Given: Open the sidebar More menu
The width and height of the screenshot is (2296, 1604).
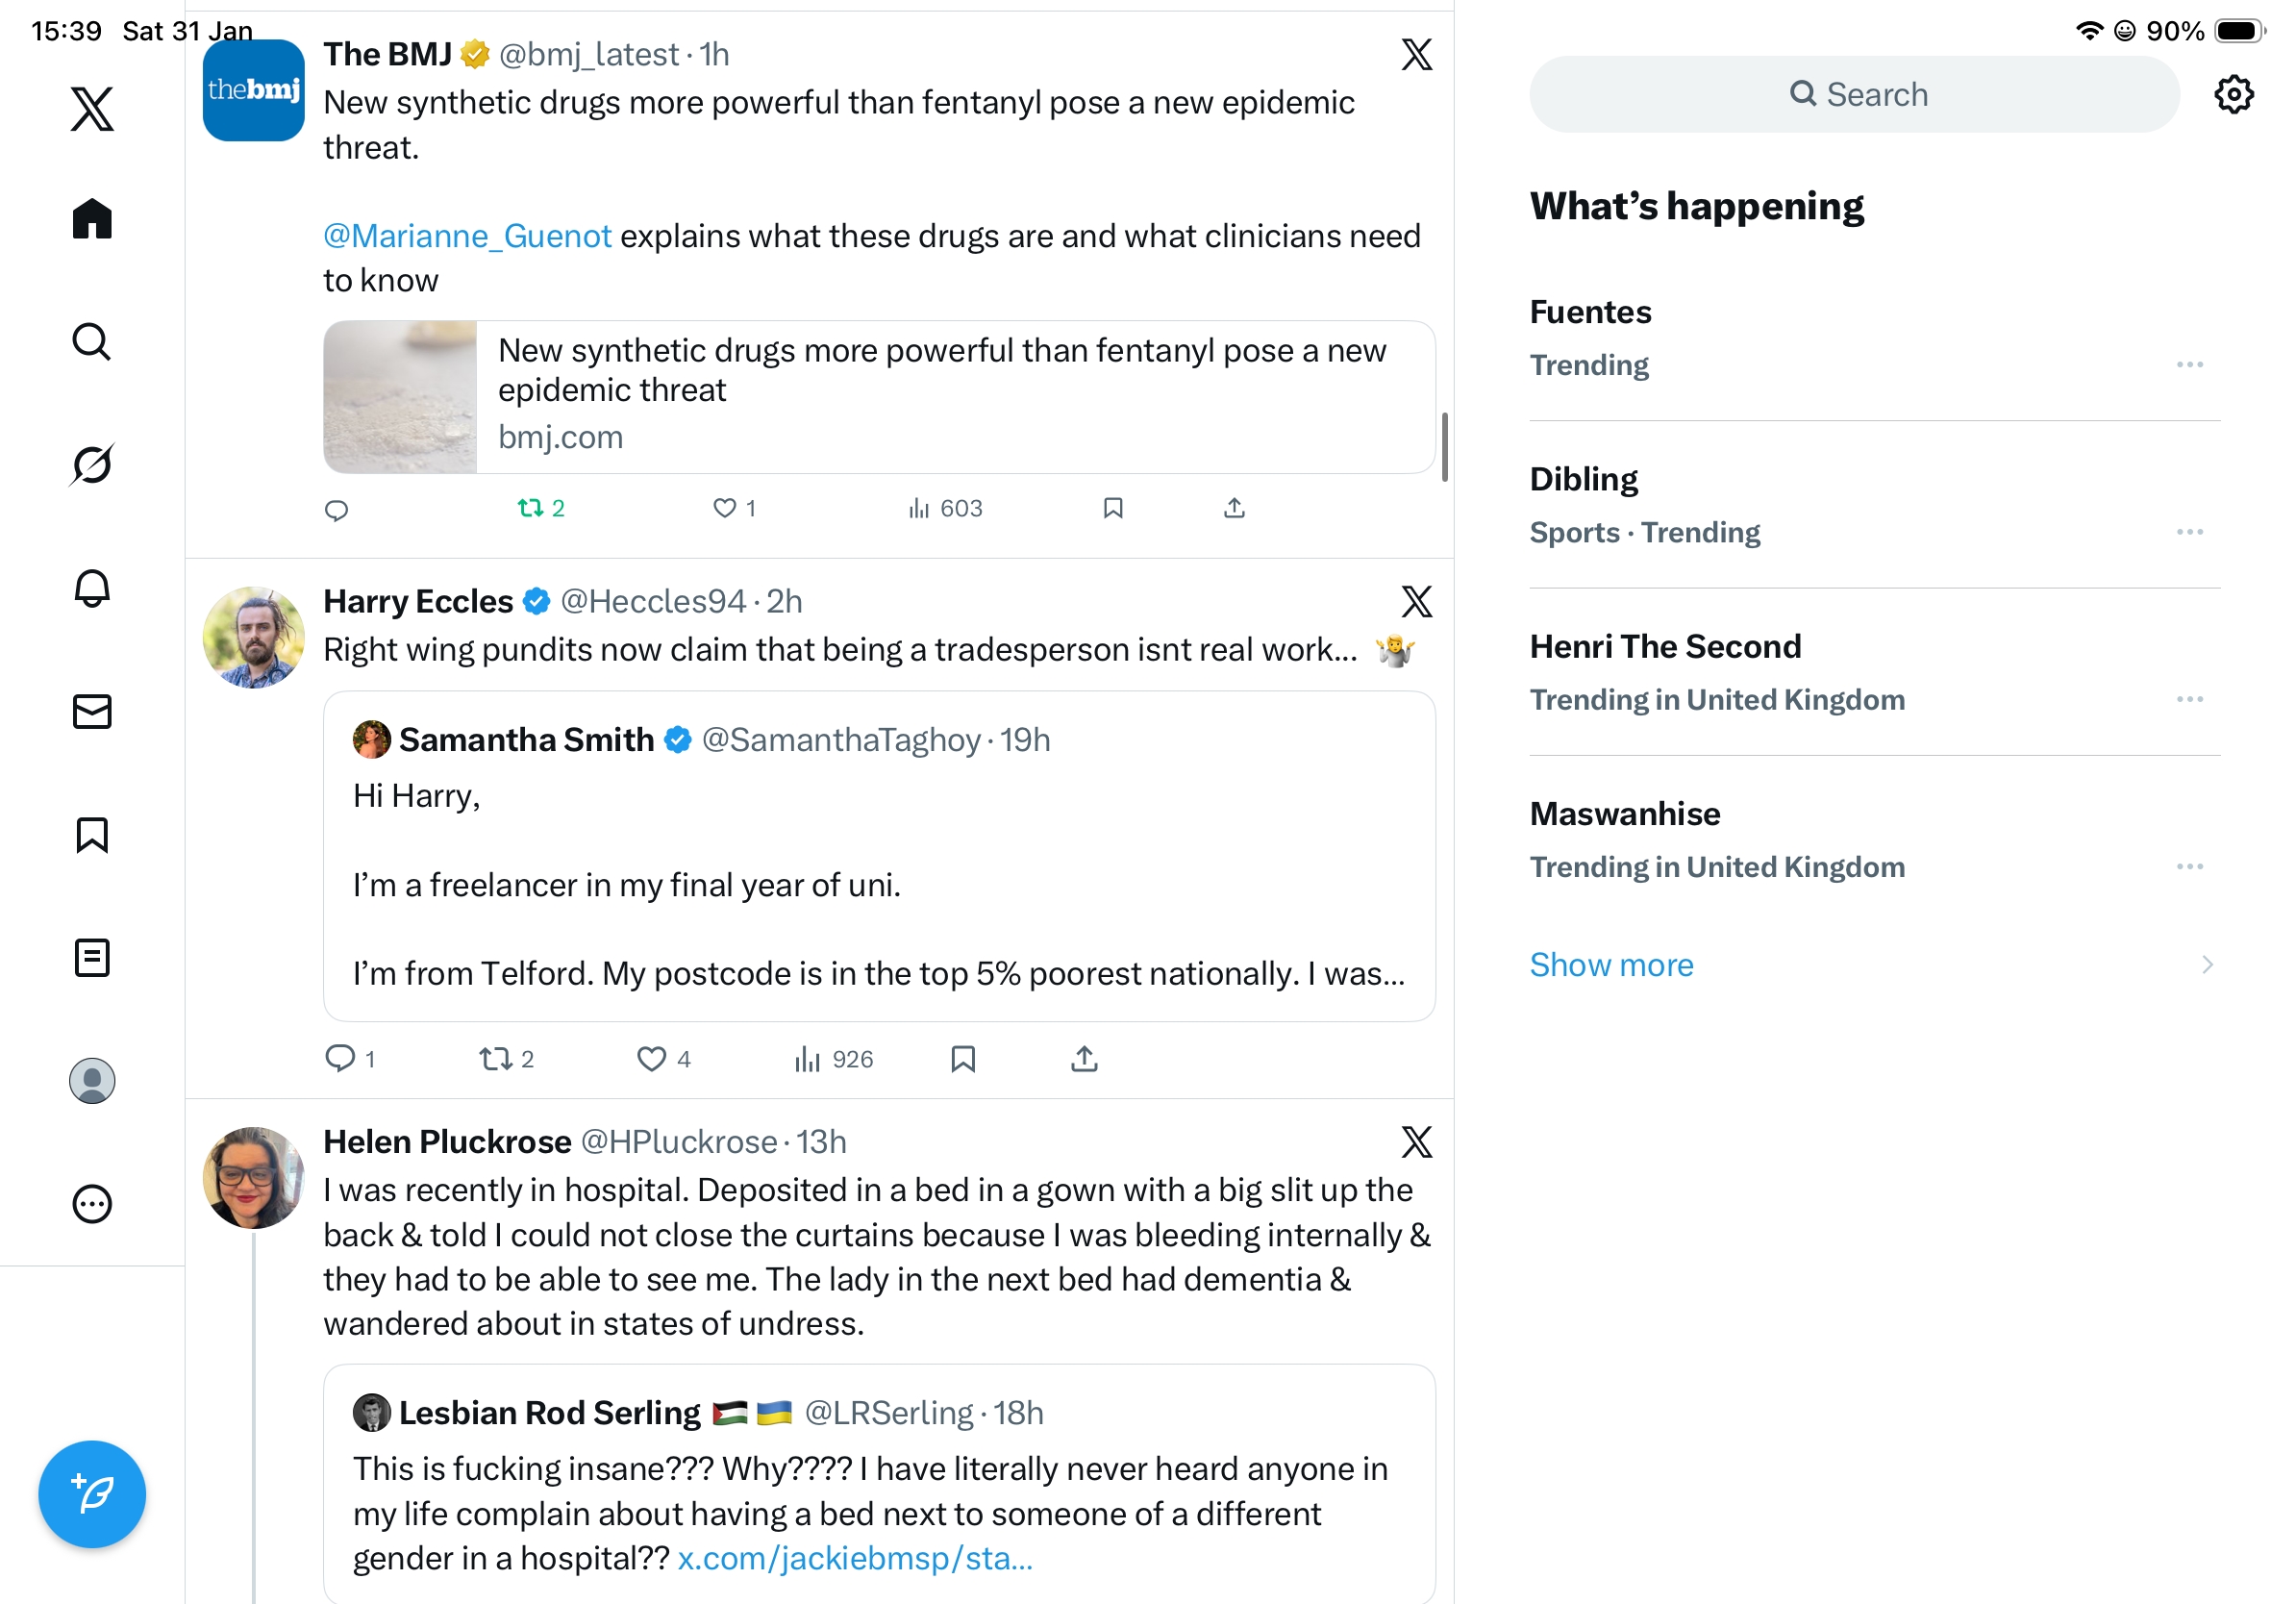Looking at the screenshot, I should tap(92, 1204).
